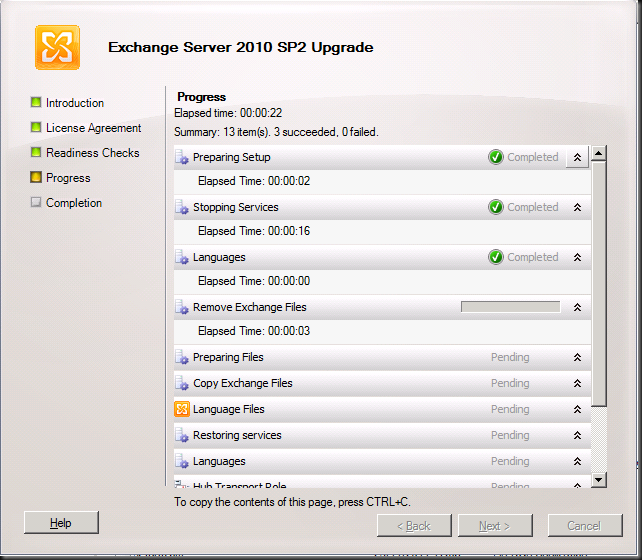Click the Remove Exchange Files progress bar
The height and width of the screenshot is (560, 642).
pos(510,307)
